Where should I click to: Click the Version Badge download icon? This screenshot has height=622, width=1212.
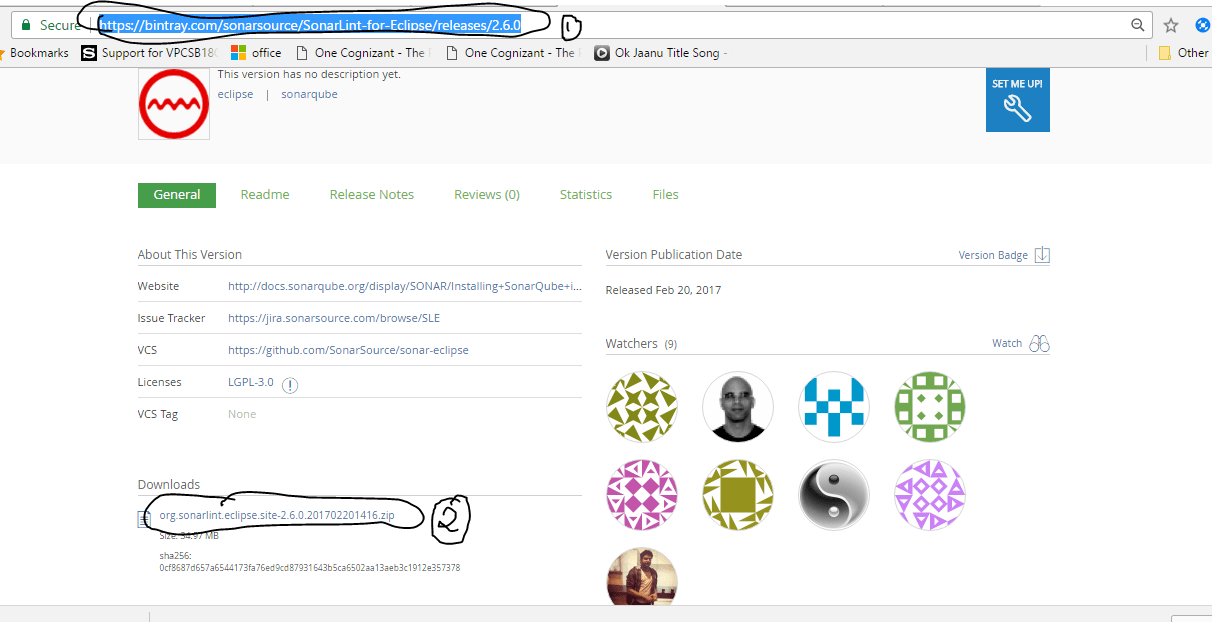coord(1042,255)
